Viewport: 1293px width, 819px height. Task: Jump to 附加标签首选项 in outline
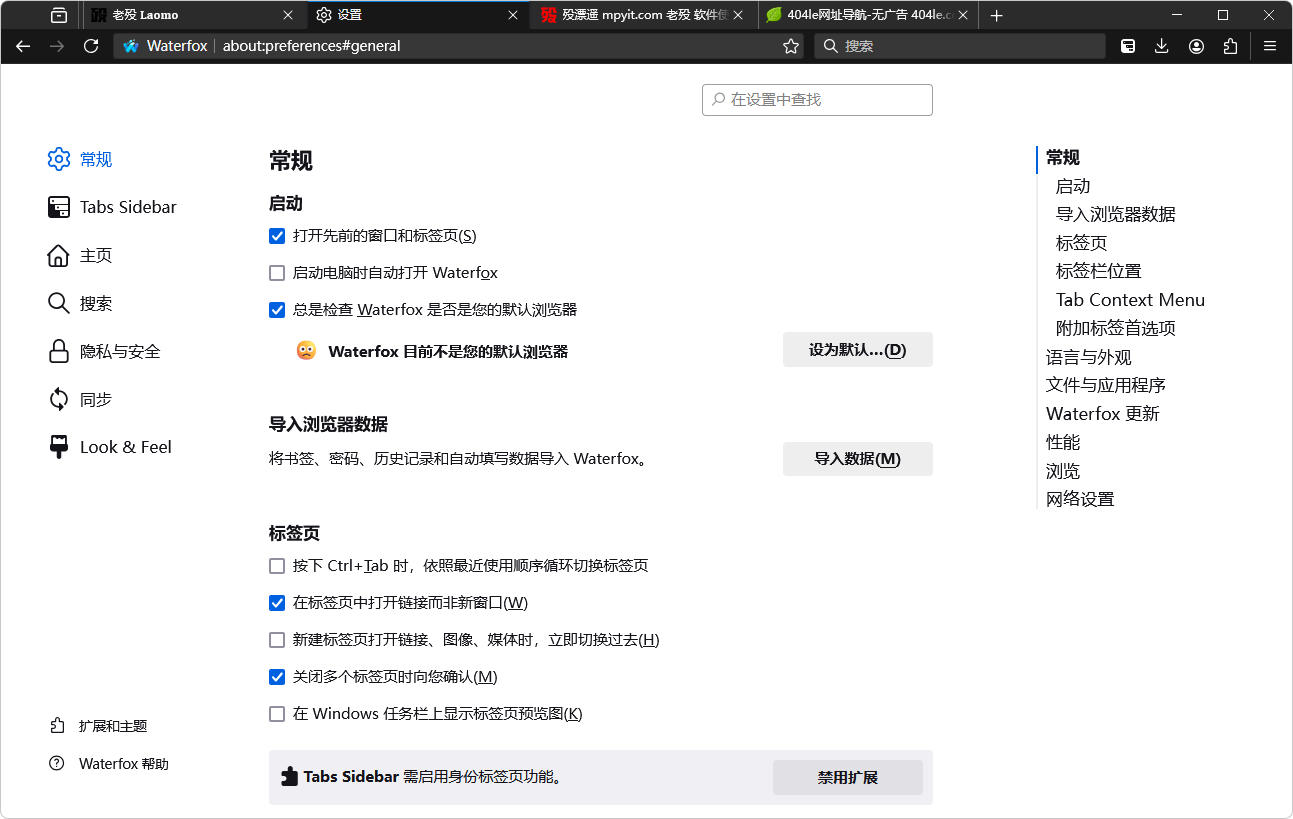point(1116,328)
